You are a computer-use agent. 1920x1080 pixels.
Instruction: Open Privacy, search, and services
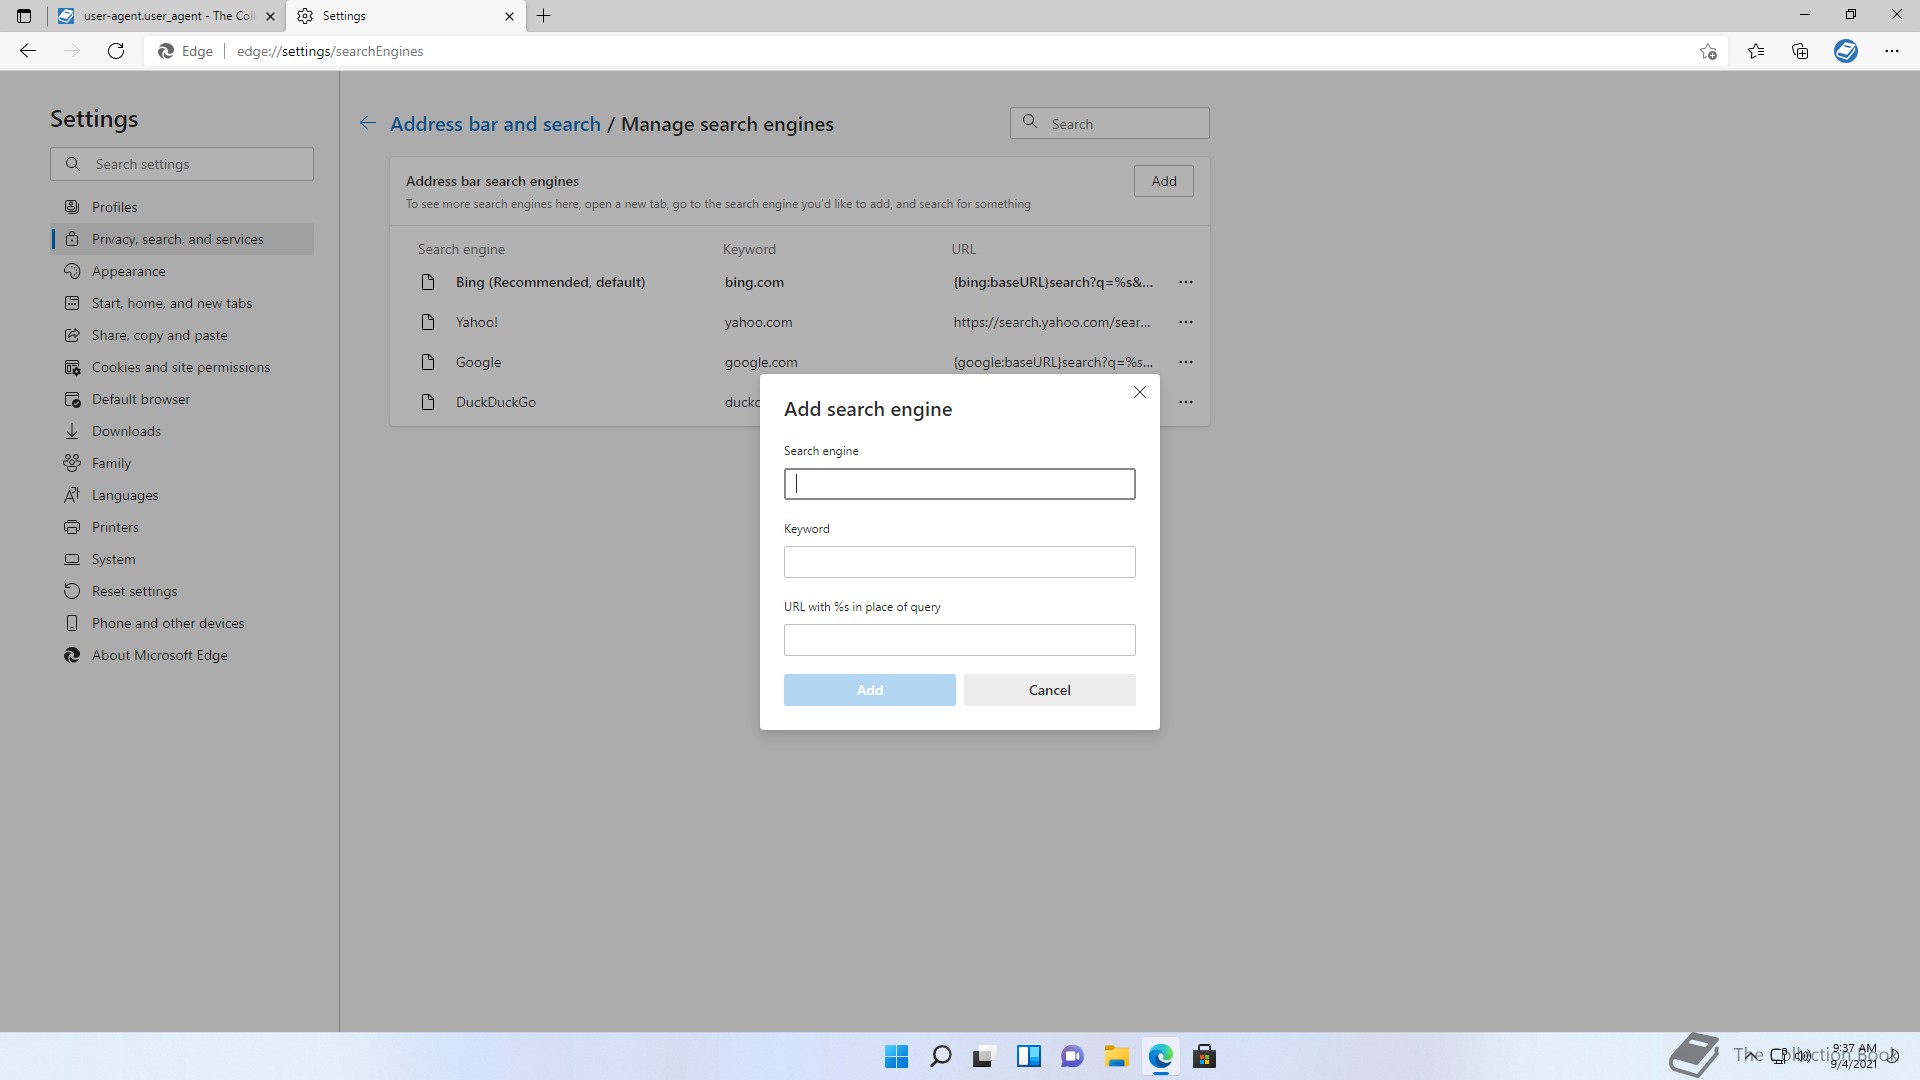click(x=182, y=239)
